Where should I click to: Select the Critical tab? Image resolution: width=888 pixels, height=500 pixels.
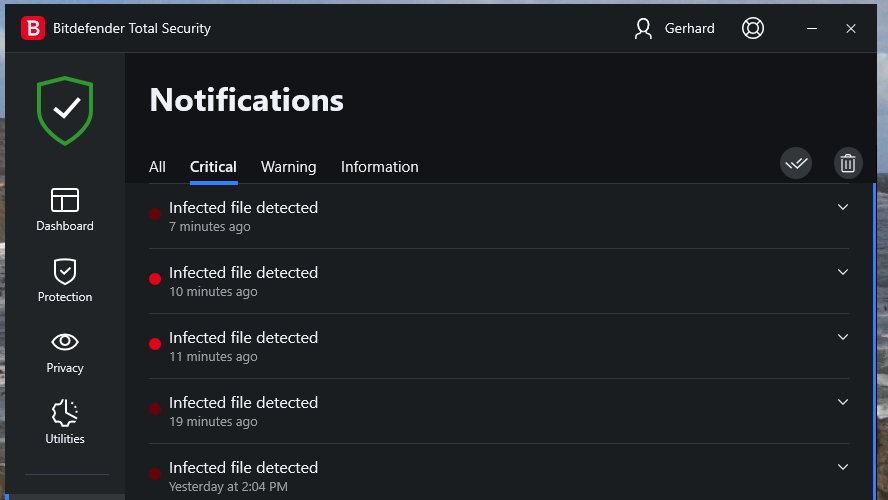pos(213,167)
